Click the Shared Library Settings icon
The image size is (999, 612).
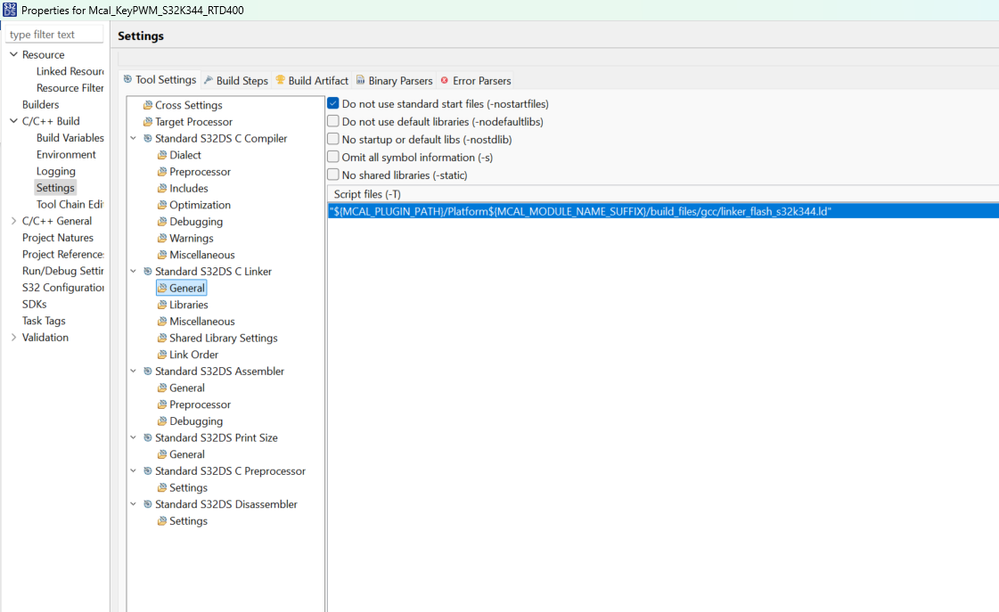(x=162, y=338)
